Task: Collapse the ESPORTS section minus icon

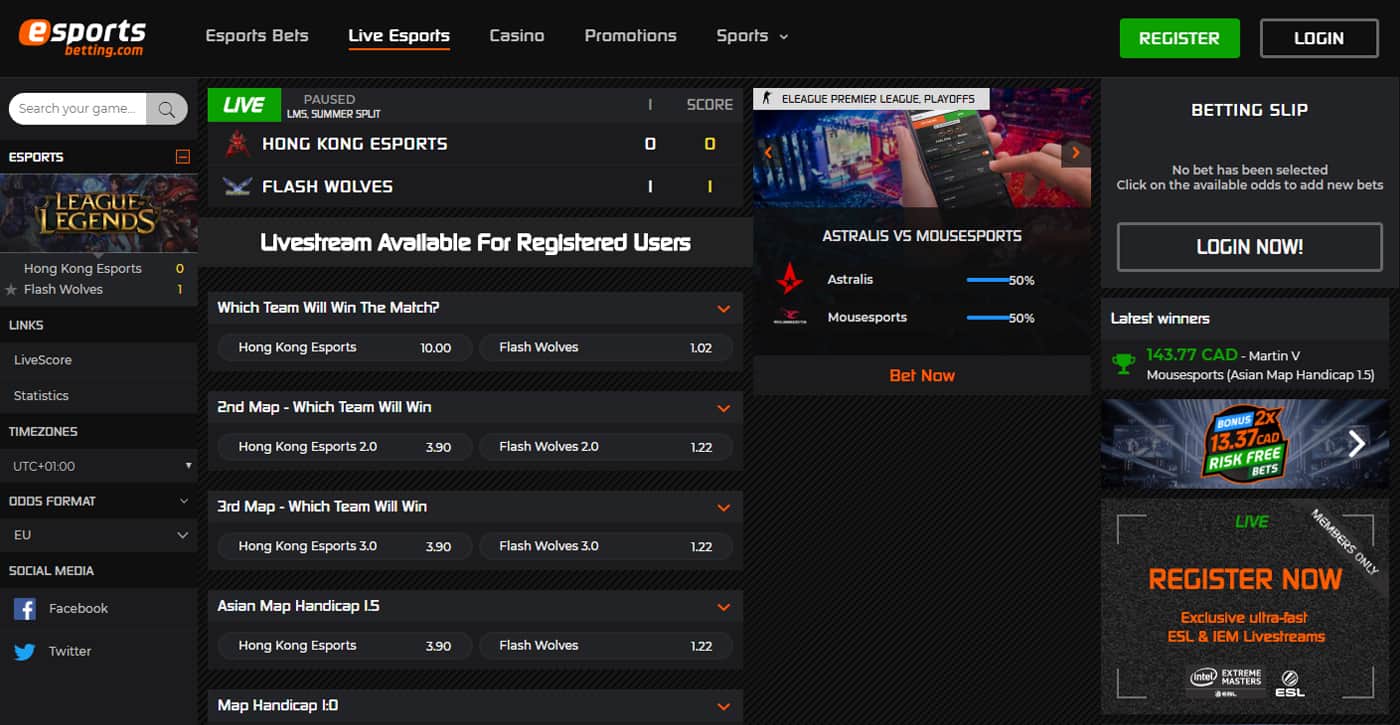Action: tap(182, 157)
